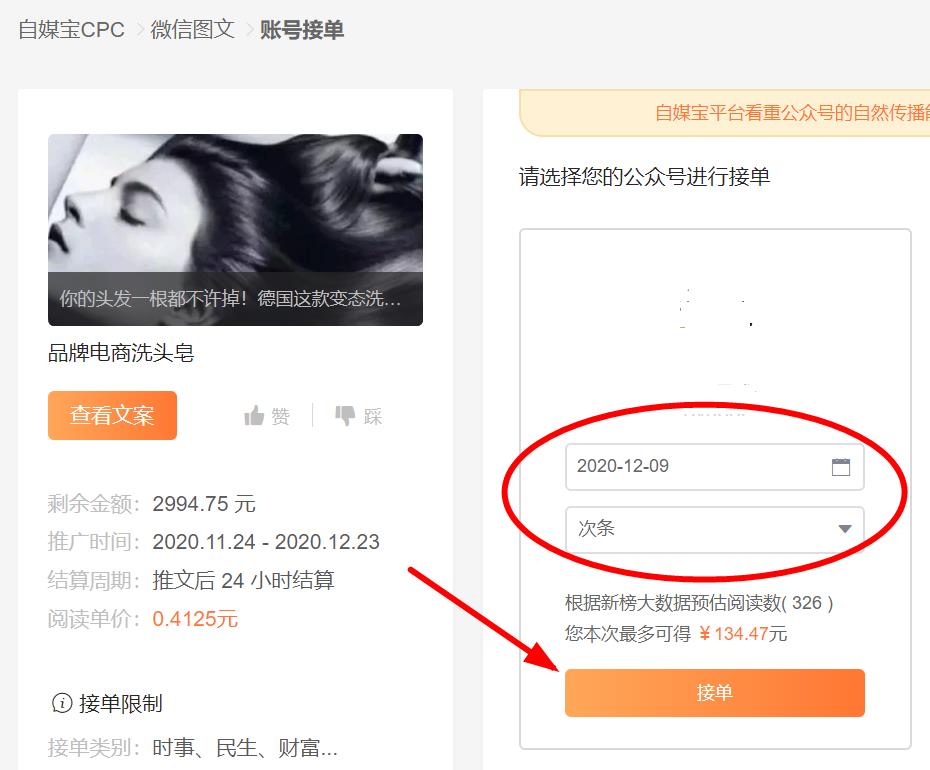Viewport: 930px width, 770px height.
Task: Click estimated reads text 根据新榜大数据预估阅读数
Action: pyautogui.click(x=699, y=603)
